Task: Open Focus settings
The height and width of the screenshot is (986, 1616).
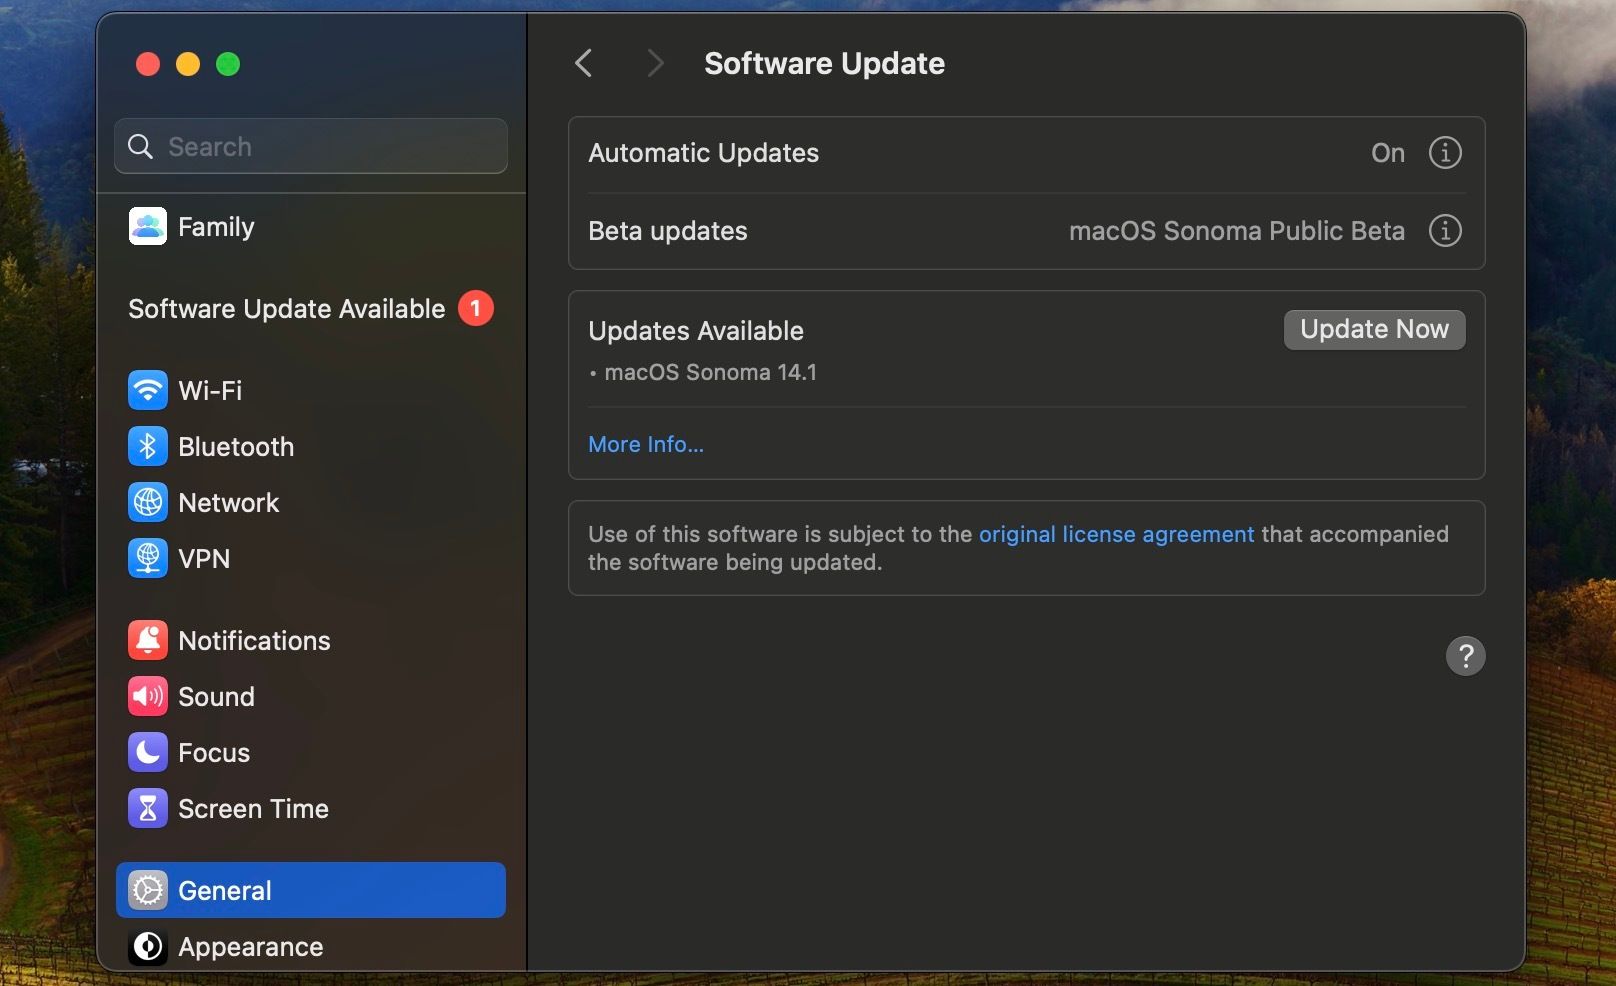Action: click(x=213, y=753)
